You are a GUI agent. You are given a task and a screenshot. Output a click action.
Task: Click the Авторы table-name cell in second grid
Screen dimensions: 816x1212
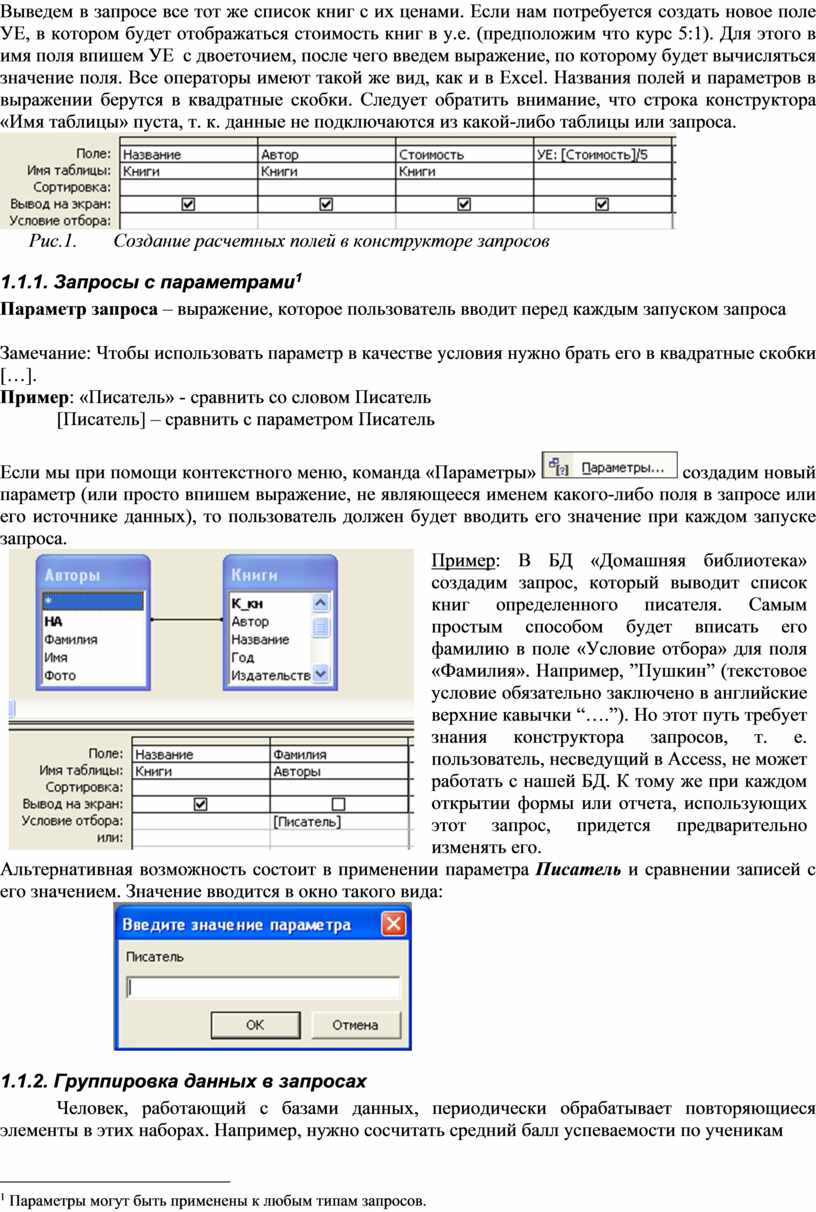(340, 772)
